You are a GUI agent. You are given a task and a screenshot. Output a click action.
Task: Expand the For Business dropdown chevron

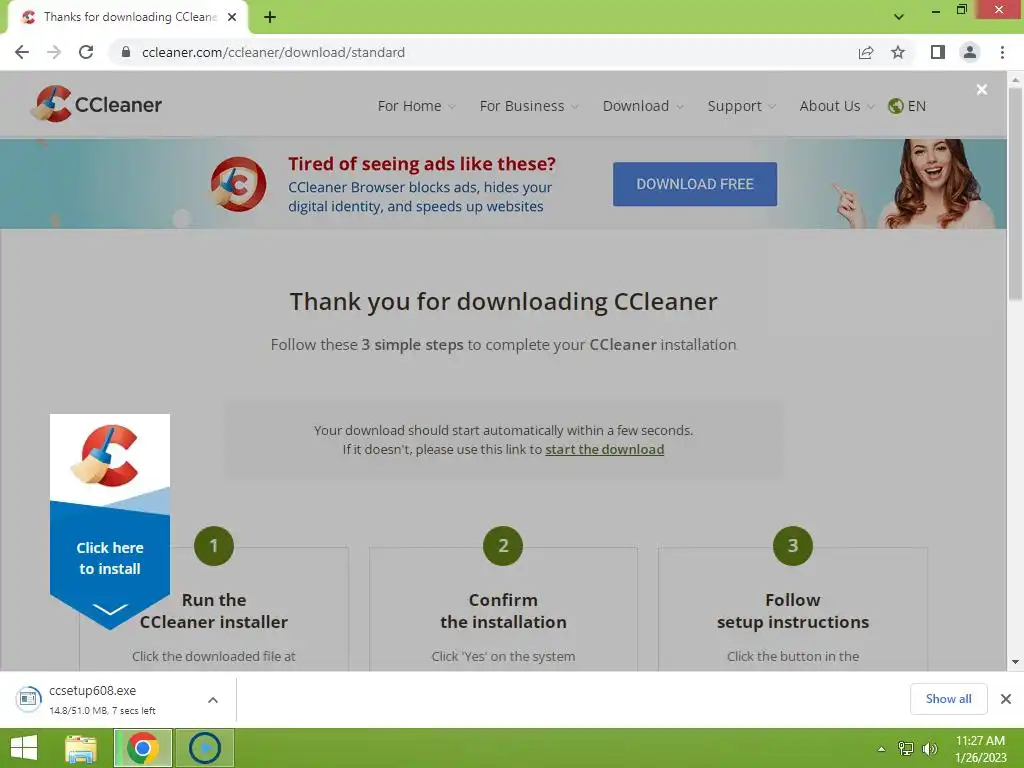click(575, 107)
